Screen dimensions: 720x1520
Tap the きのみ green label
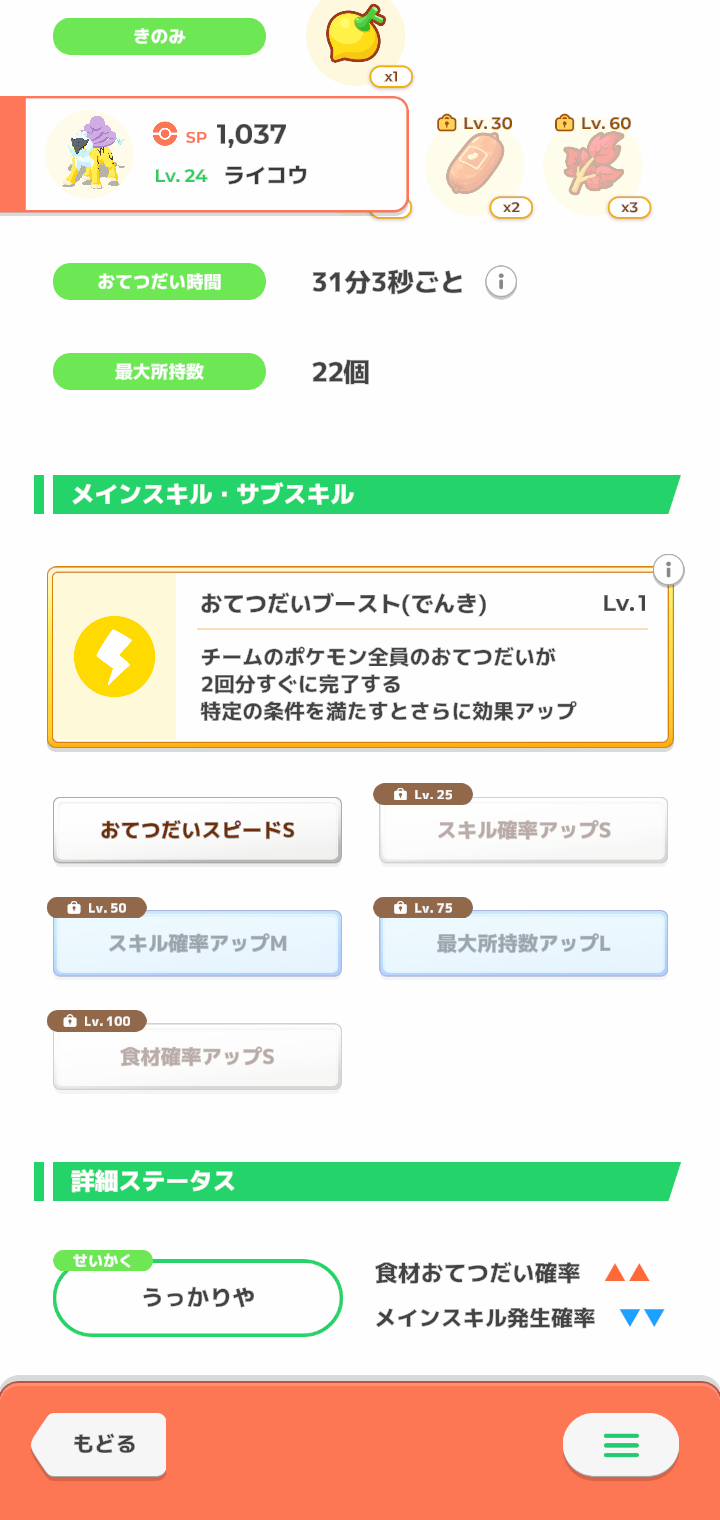point(159,37)
